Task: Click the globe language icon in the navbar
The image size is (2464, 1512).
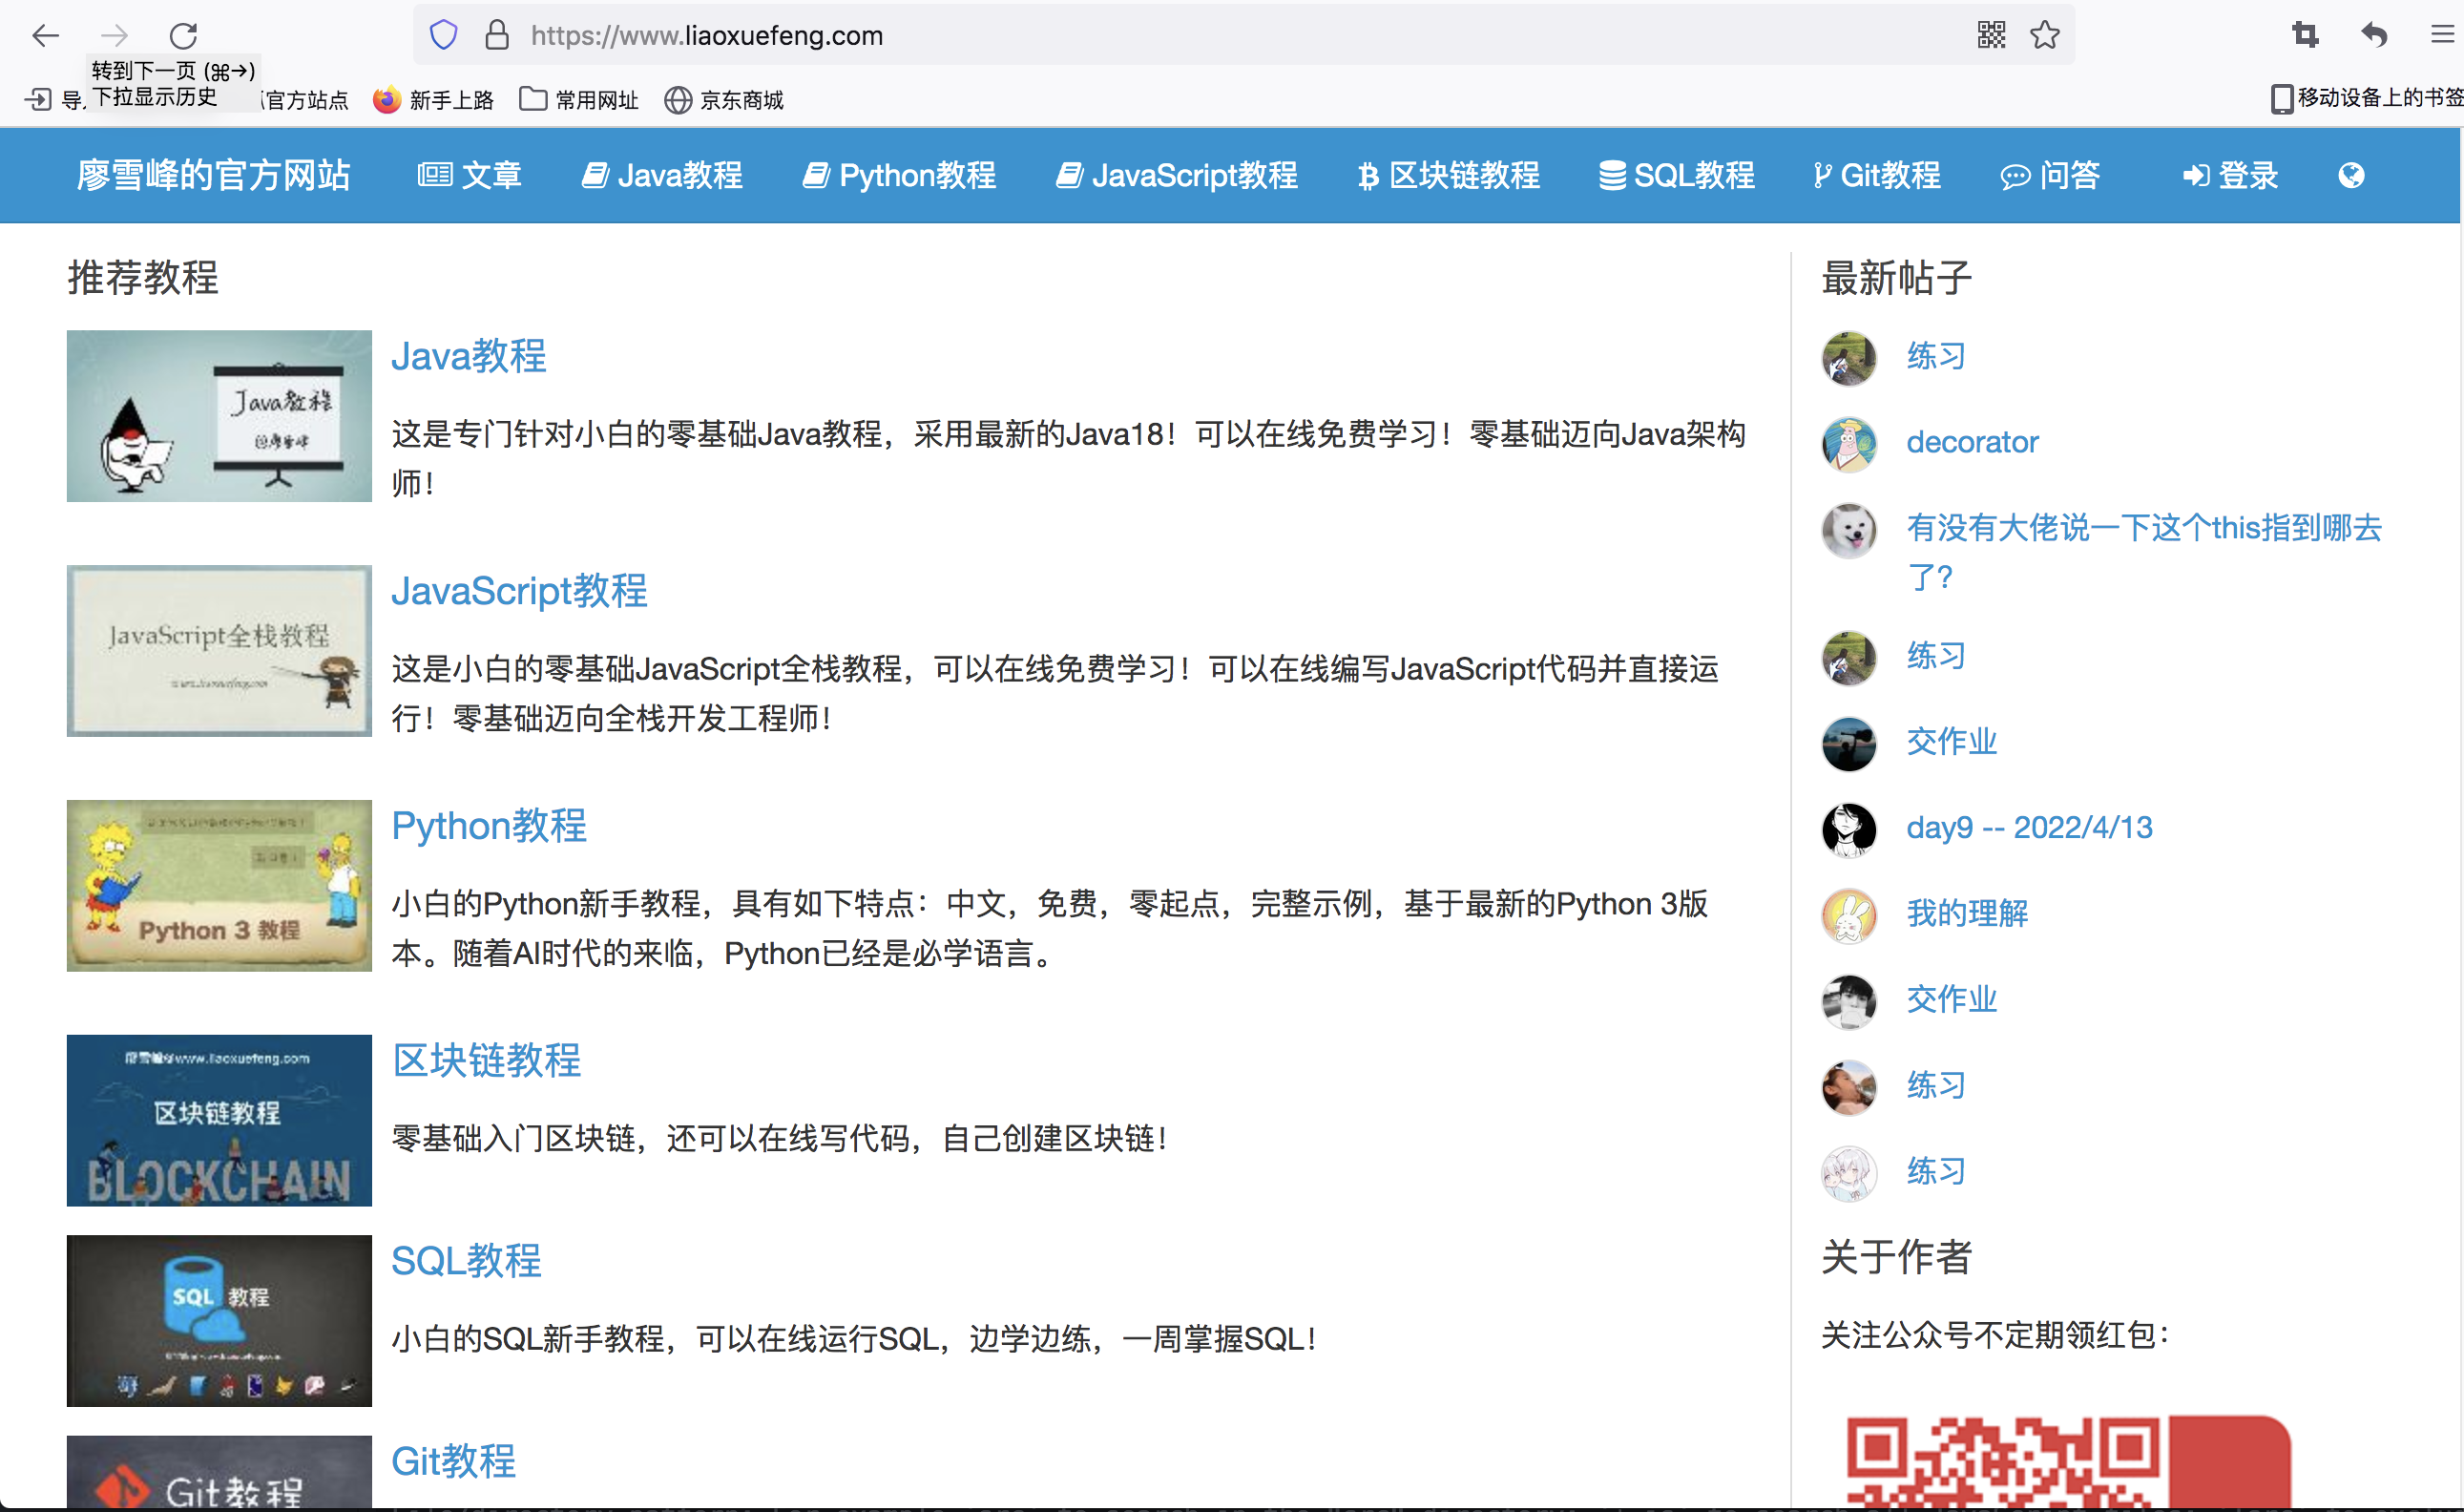Action: [2351, 176]
